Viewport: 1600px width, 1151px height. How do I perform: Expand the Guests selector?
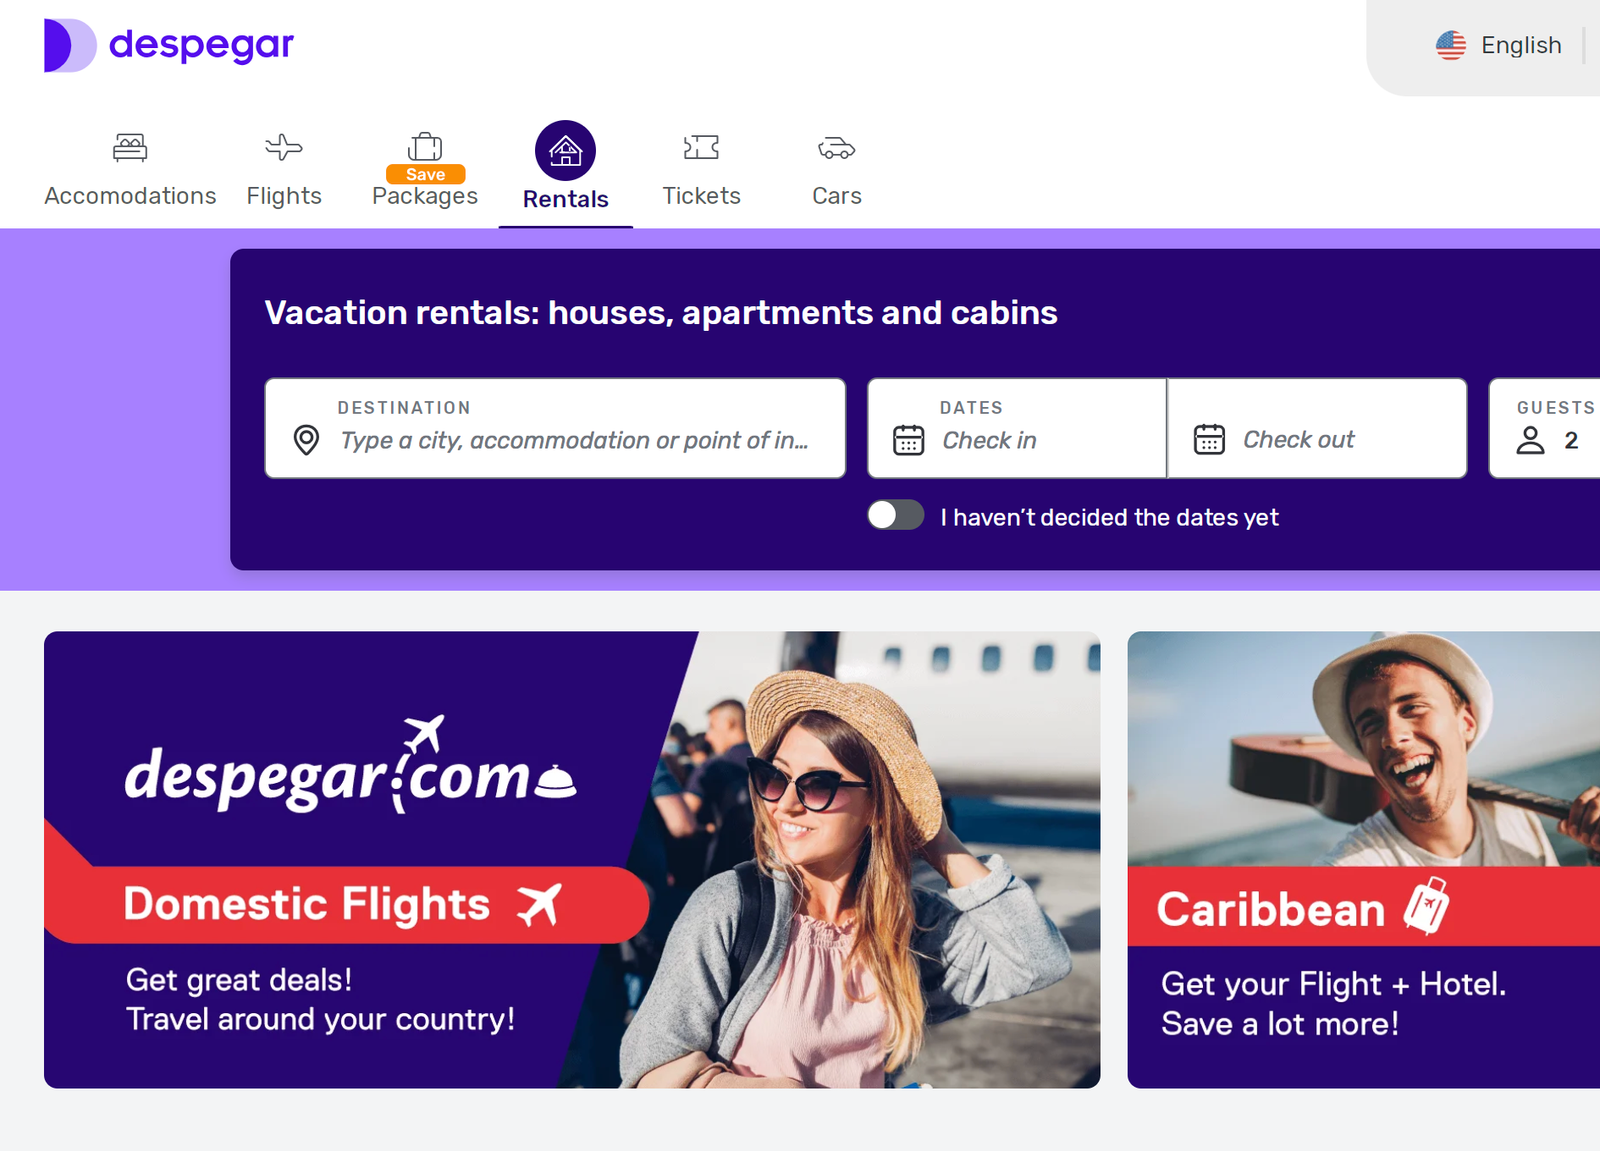click(1545, 428)
